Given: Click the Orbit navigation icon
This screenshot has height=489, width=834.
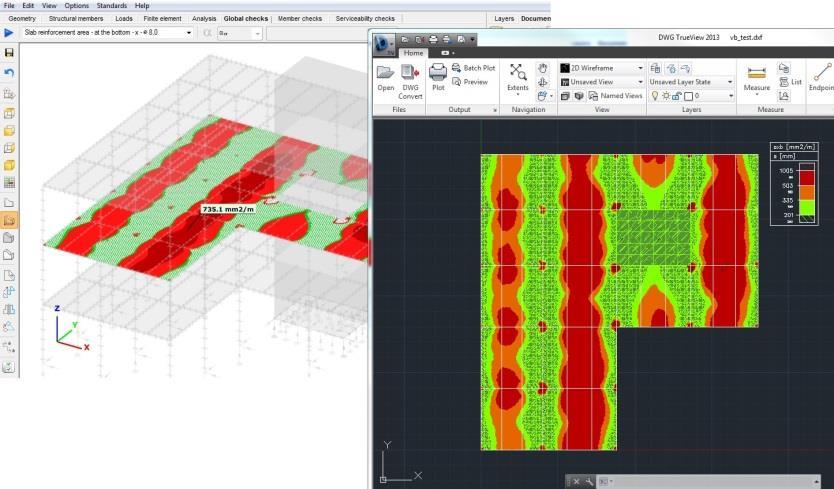Looking at the screenshot, I should point(543,82).
